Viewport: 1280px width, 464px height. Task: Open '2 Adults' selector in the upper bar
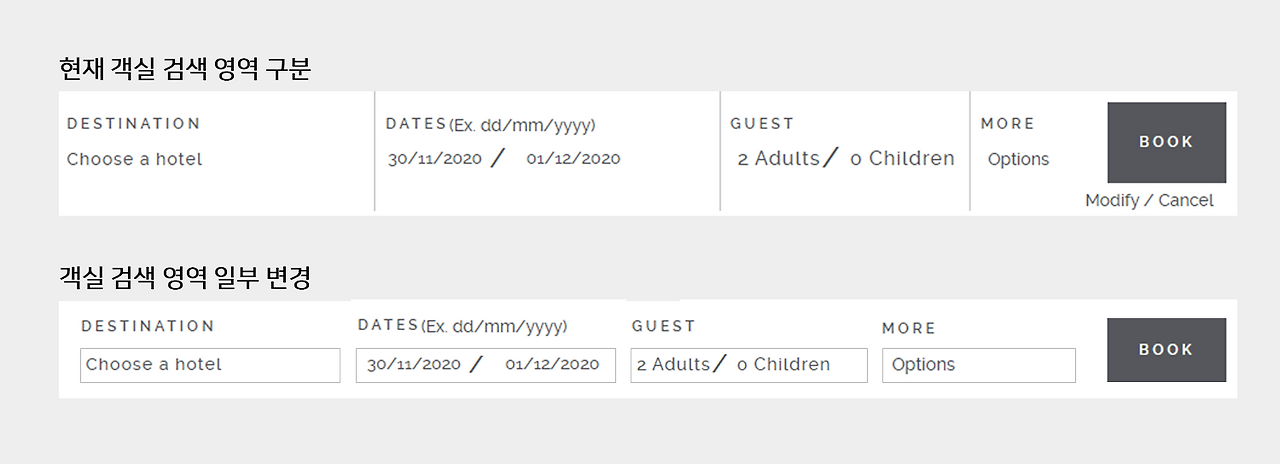point(778,159)
